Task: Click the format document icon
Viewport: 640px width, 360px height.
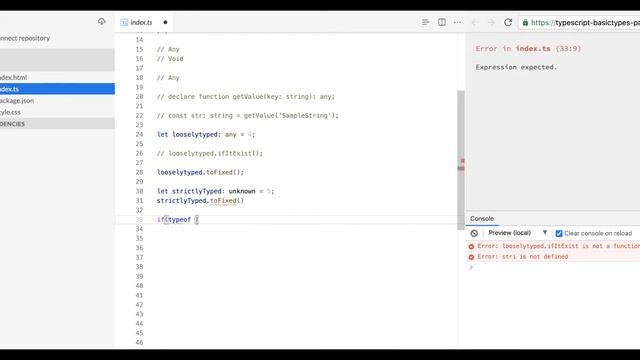Action: tap(425, 22)
